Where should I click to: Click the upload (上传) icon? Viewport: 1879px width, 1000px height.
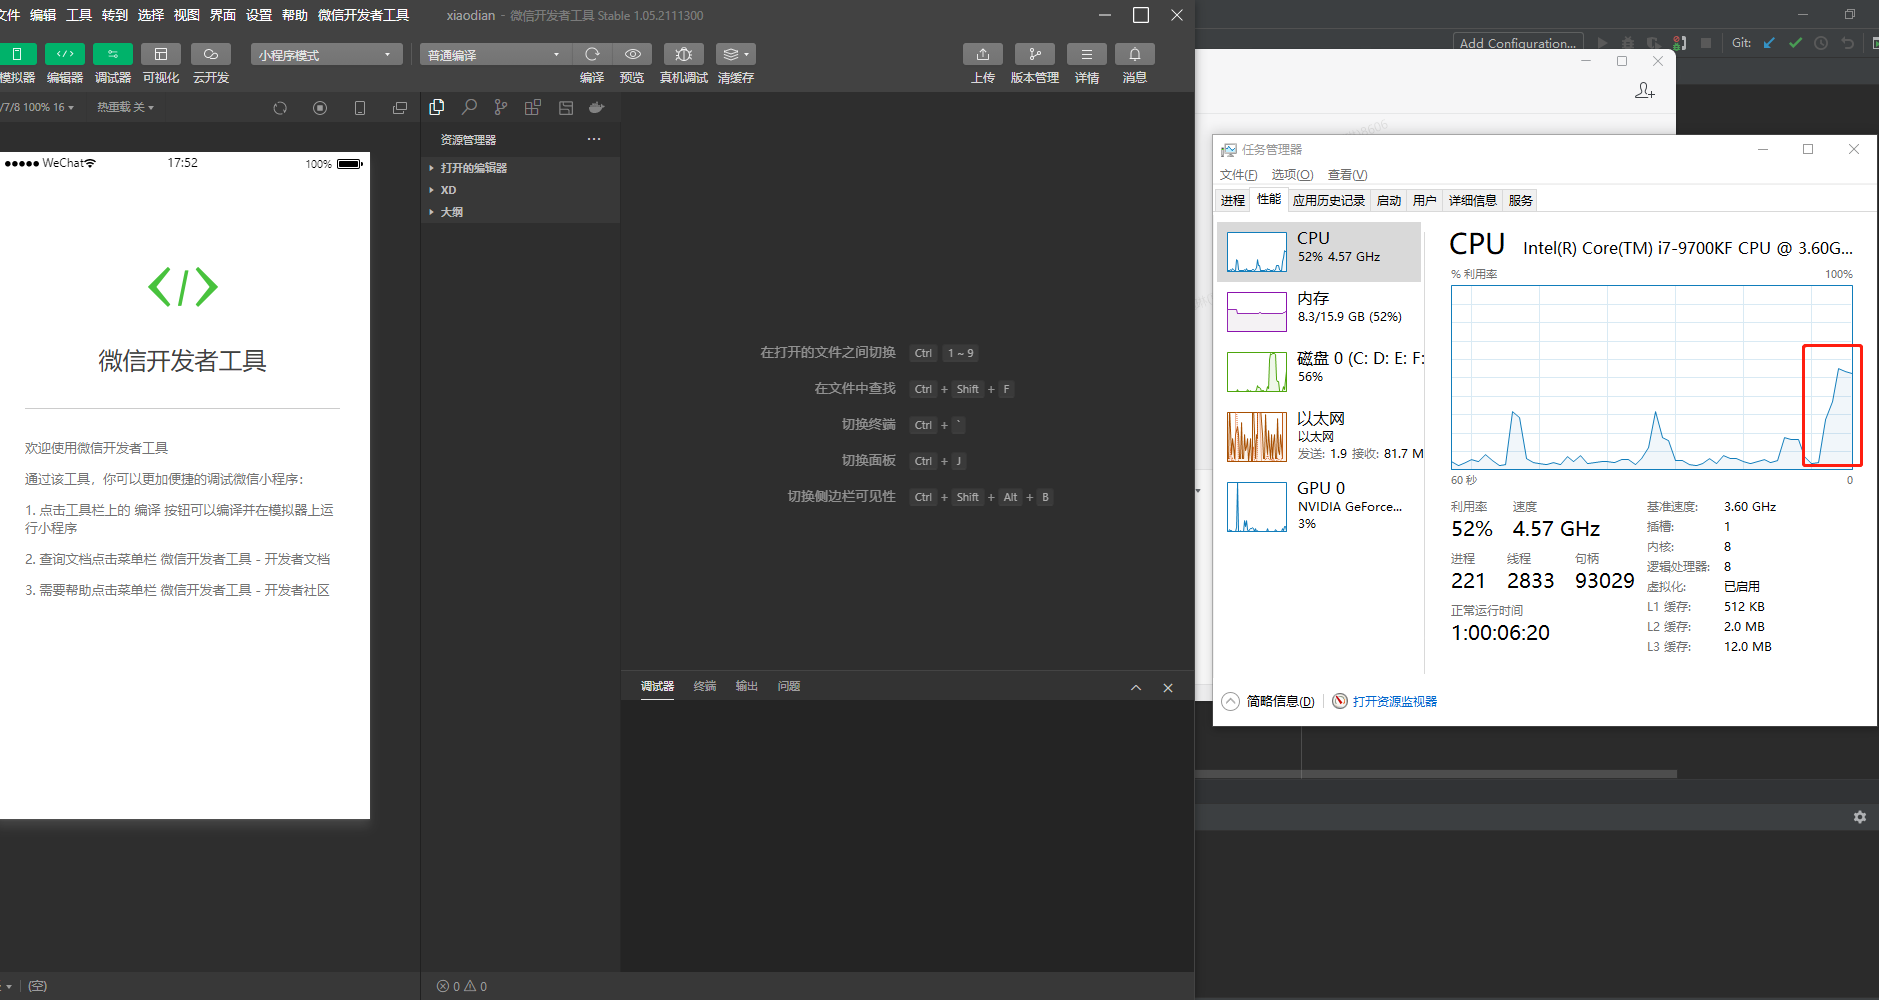tap(983, 54)
